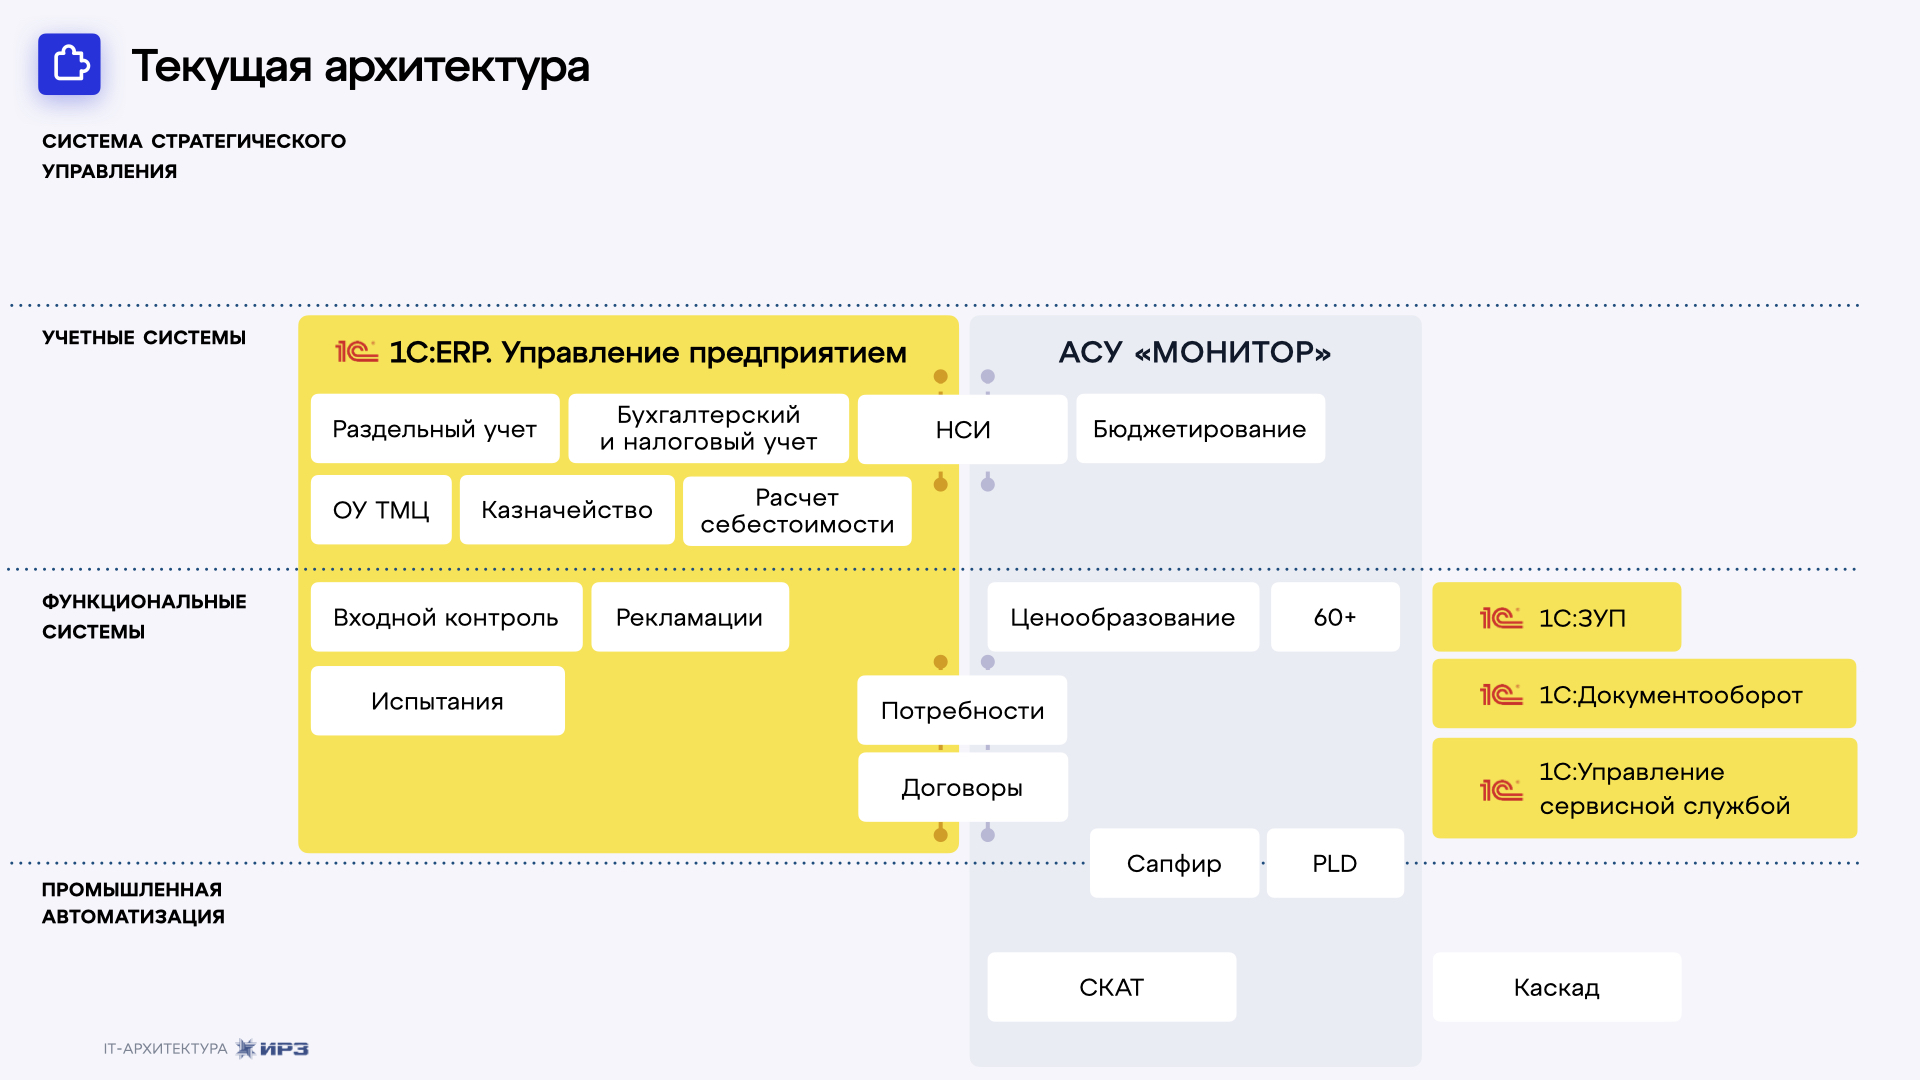This screenshot has width=1920, height=1080.
Task: Click the 1C logo in Документооборот box
Action: 1501,694
